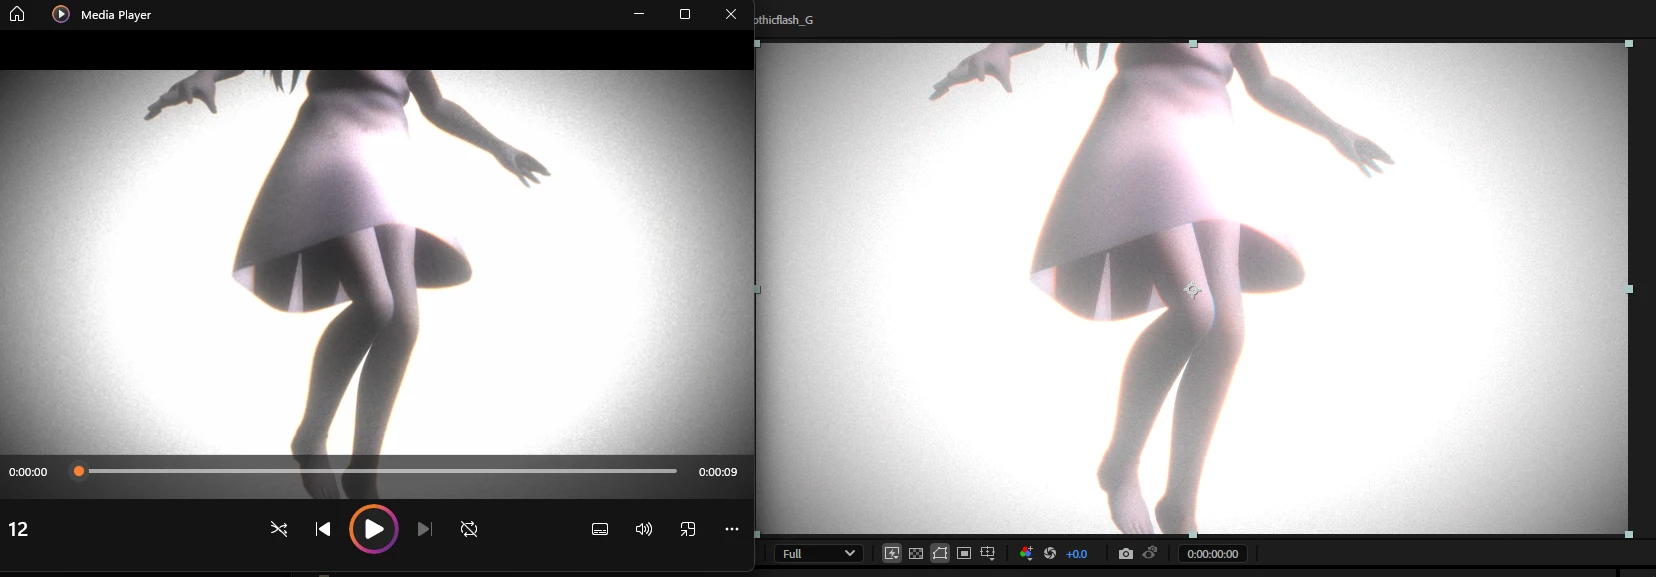Viewport: 1656px width, 577px height.
Task: Play the video in Media Player
Action: coord(374,529)
